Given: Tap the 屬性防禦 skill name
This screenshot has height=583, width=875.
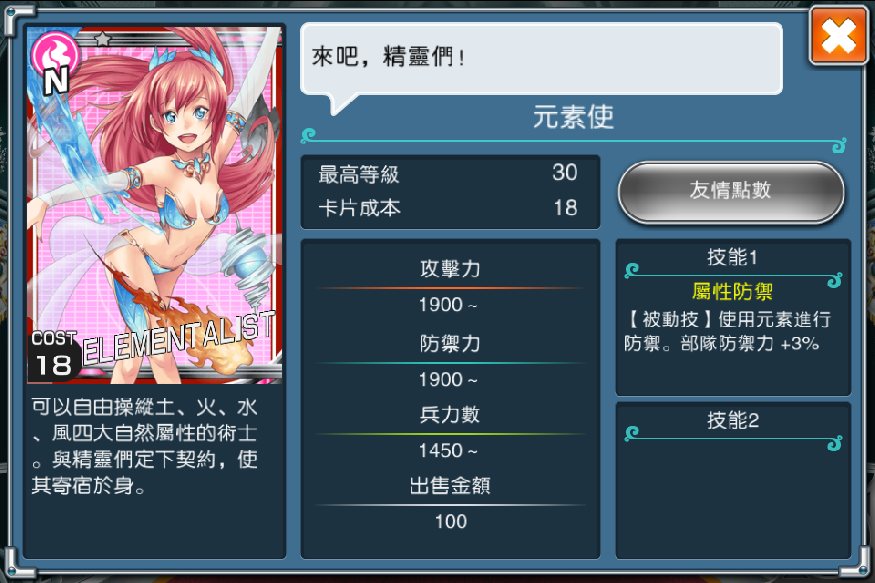Looking at the screenshot, I should coord(732,292).
